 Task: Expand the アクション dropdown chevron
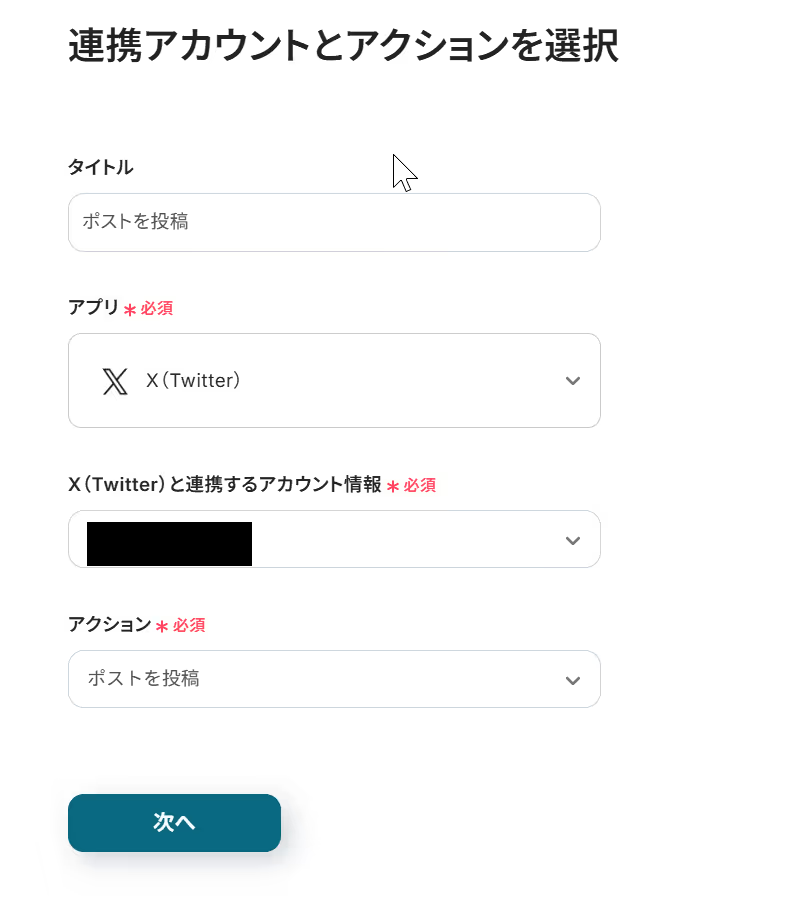[572, 680]
